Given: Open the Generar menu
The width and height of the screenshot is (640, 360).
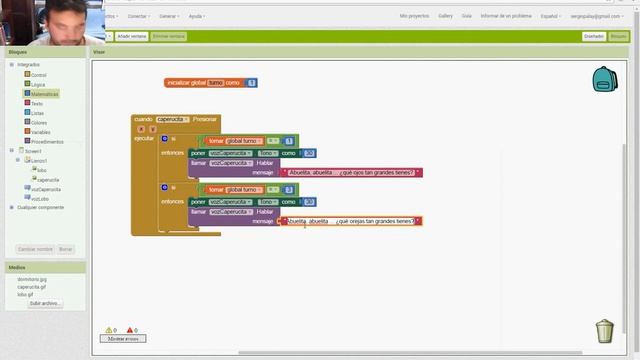Looking at the screenshot, I should coord(169,16).
